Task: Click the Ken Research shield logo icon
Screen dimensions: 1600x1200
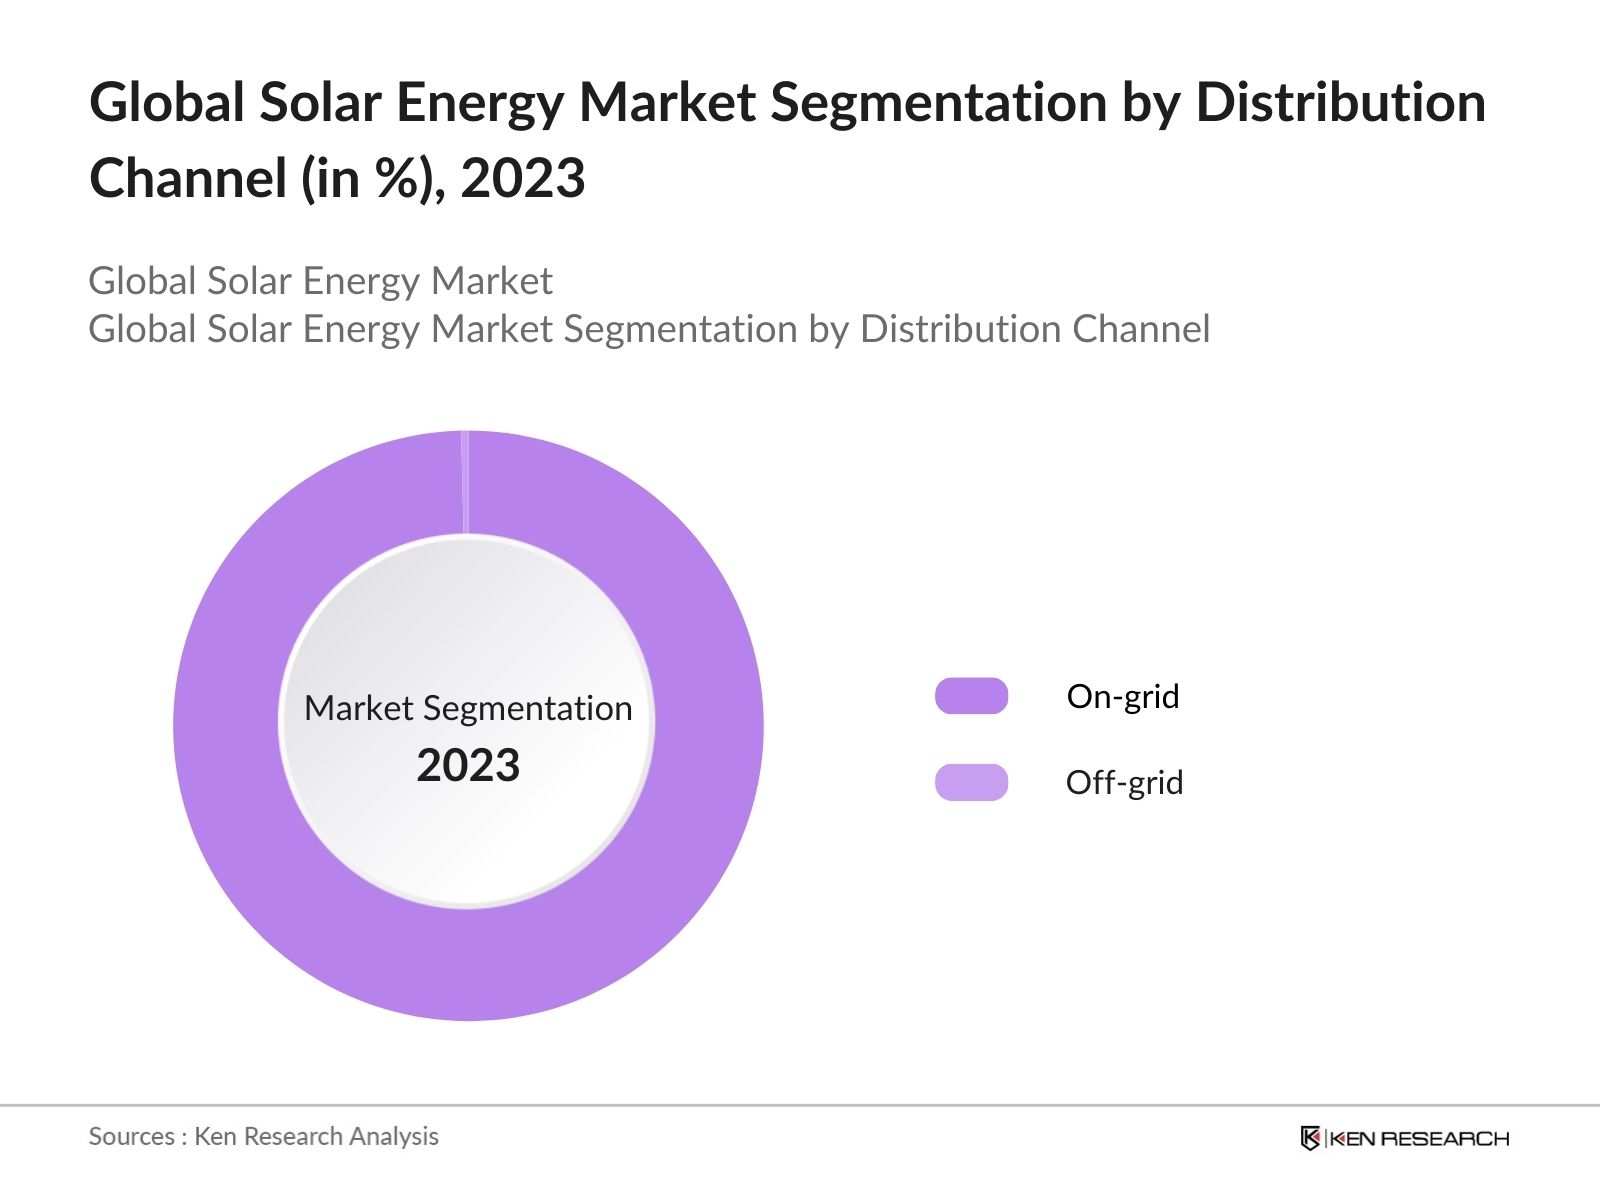Action: pos(1310,1138)
